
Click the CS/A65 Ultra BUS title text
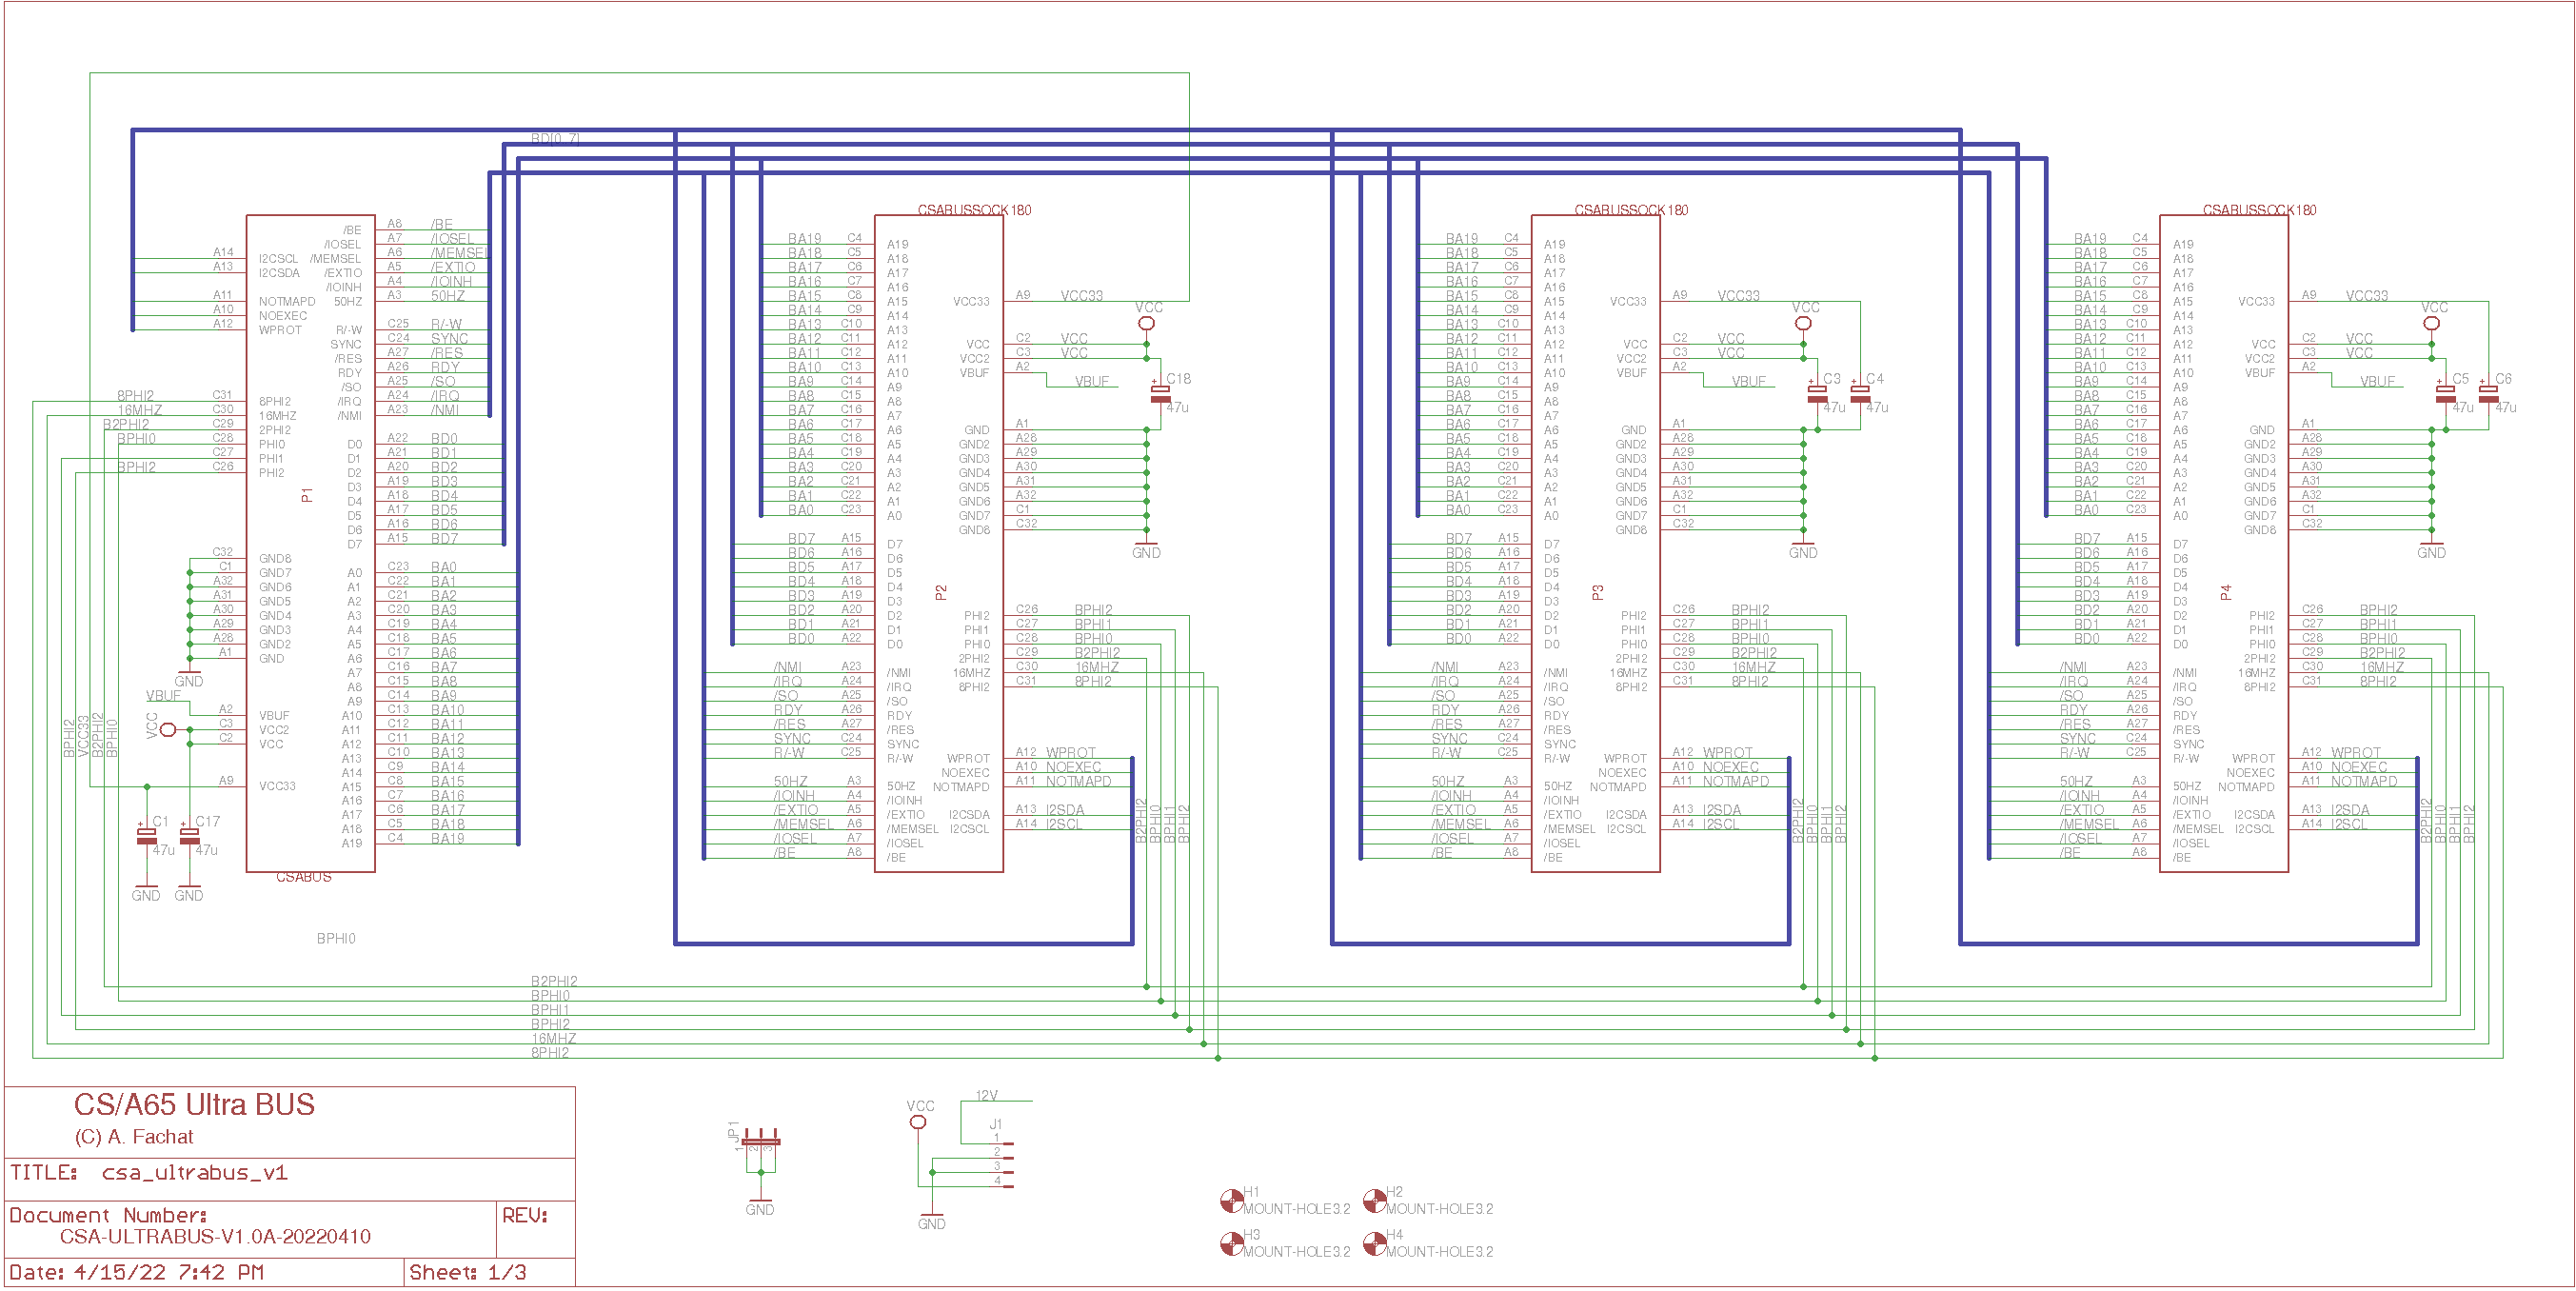(x=194, y=1105)
